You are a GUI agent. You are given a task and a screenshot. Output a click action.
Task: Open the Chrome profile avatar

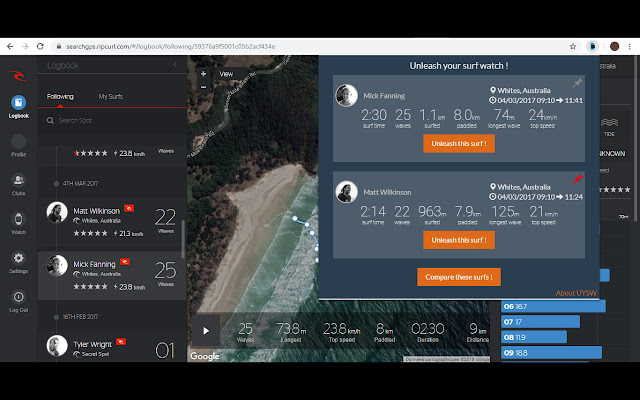coord(614,47)
